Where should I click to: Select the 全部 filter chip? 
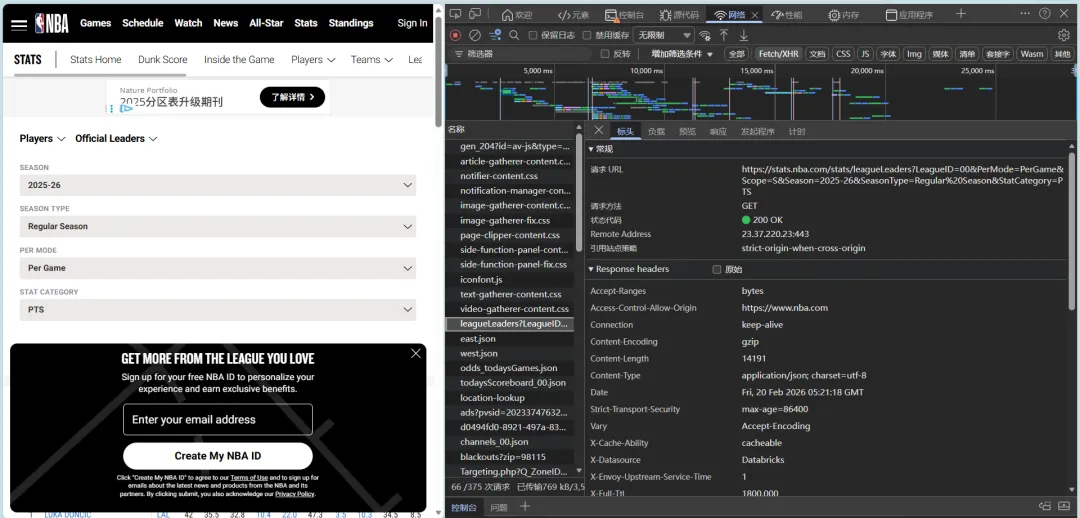point(737,54)
